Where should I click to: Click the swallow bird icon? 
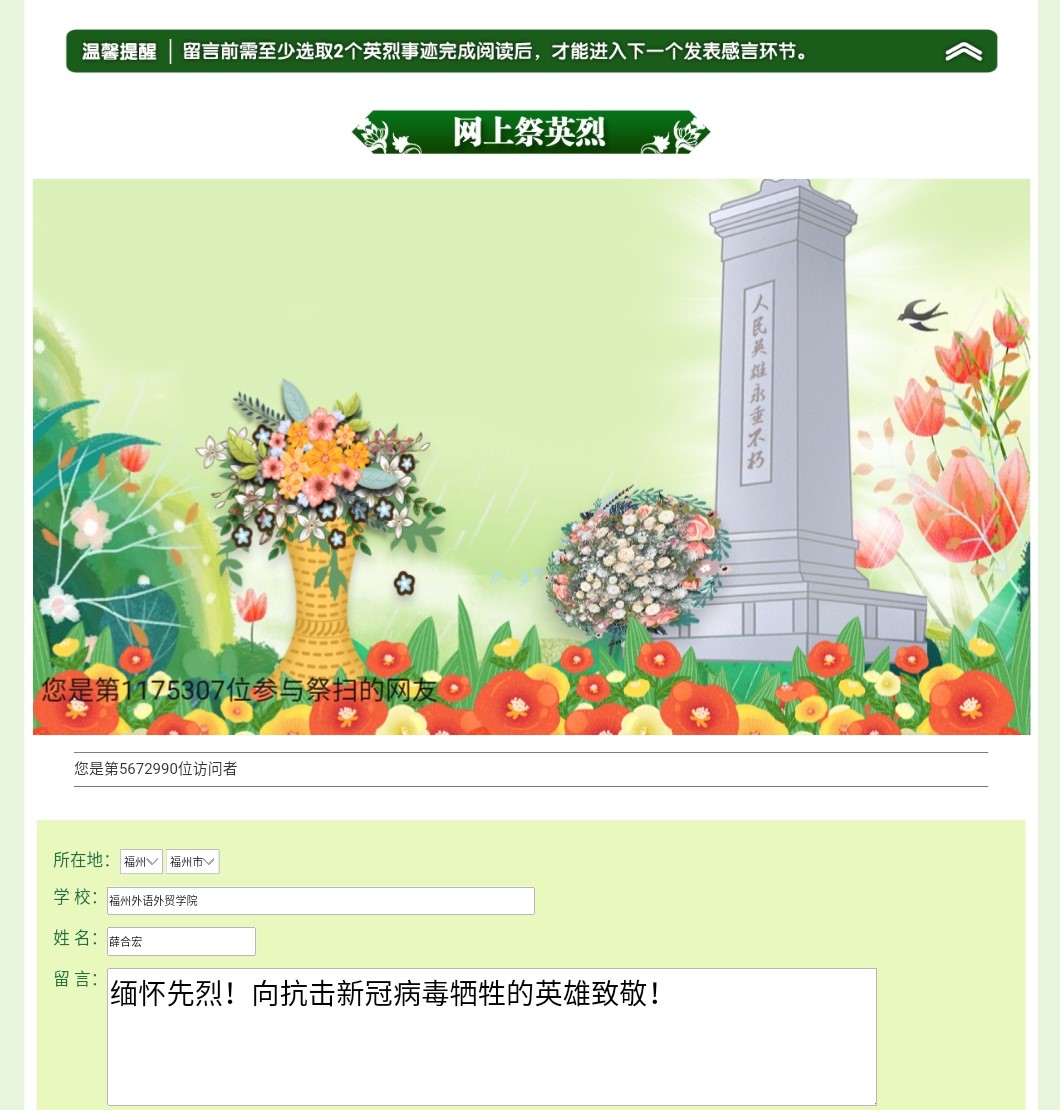pos(922,316)
